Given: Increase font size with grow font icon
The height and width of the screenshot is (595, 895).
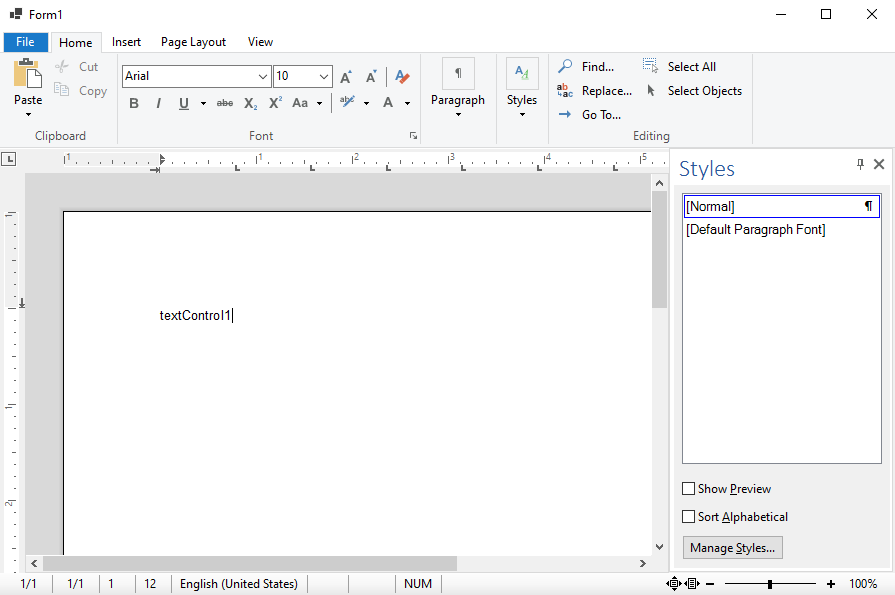Looking at the screenshot, I should click(346, 77).
